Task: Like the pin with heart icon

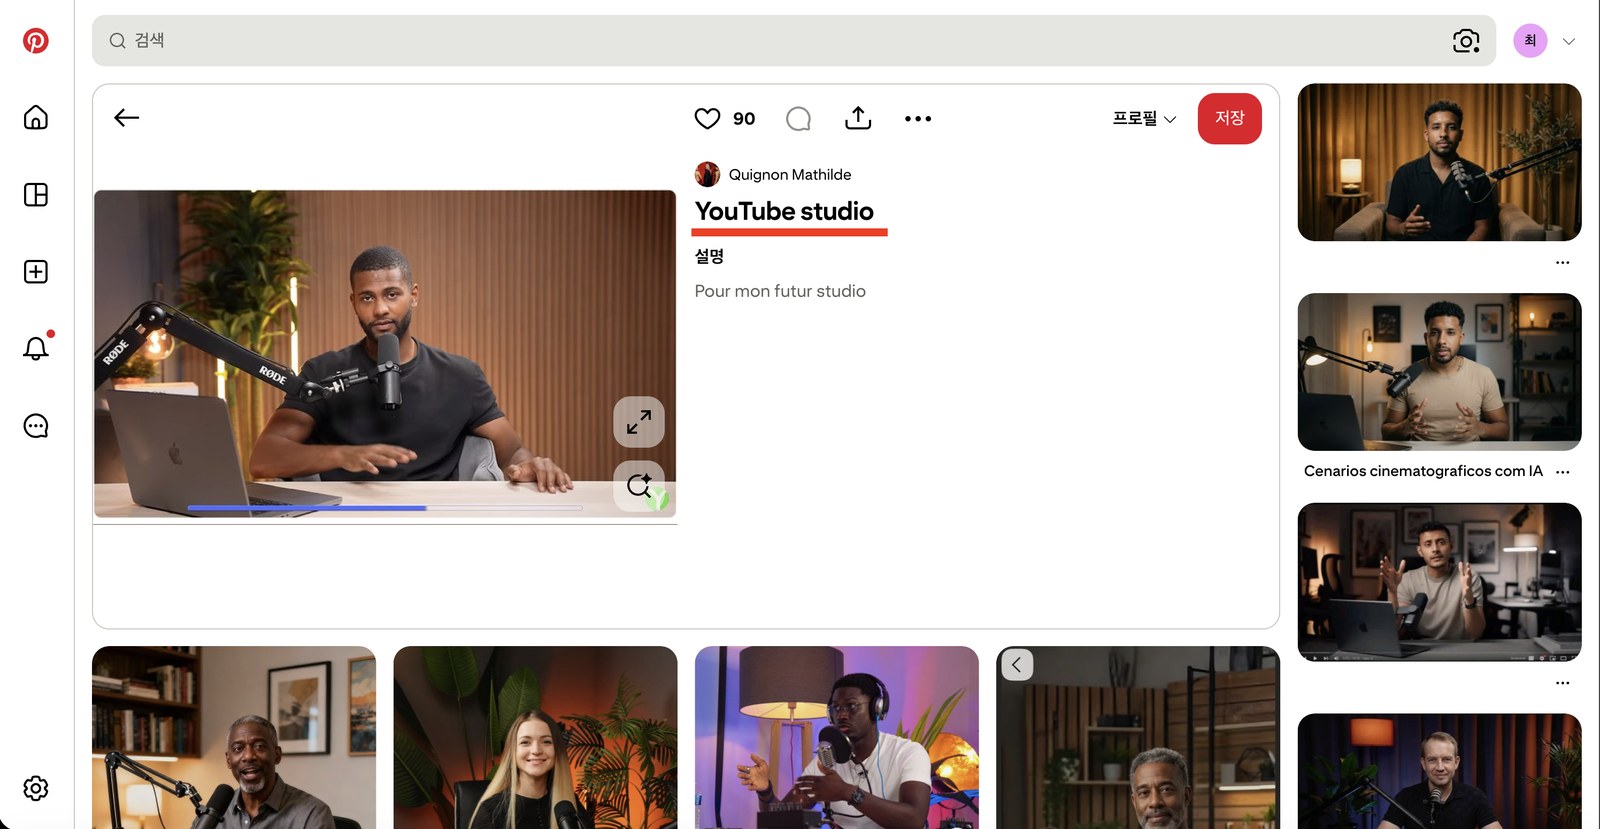Action: (x=707, y=118)
